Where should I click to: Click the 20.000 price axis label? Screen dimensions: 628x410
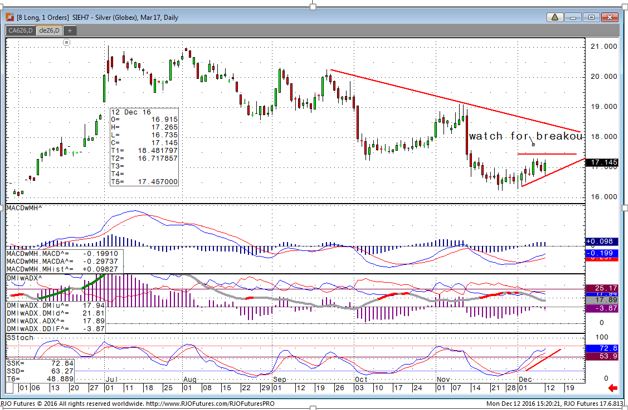(604, 76)
